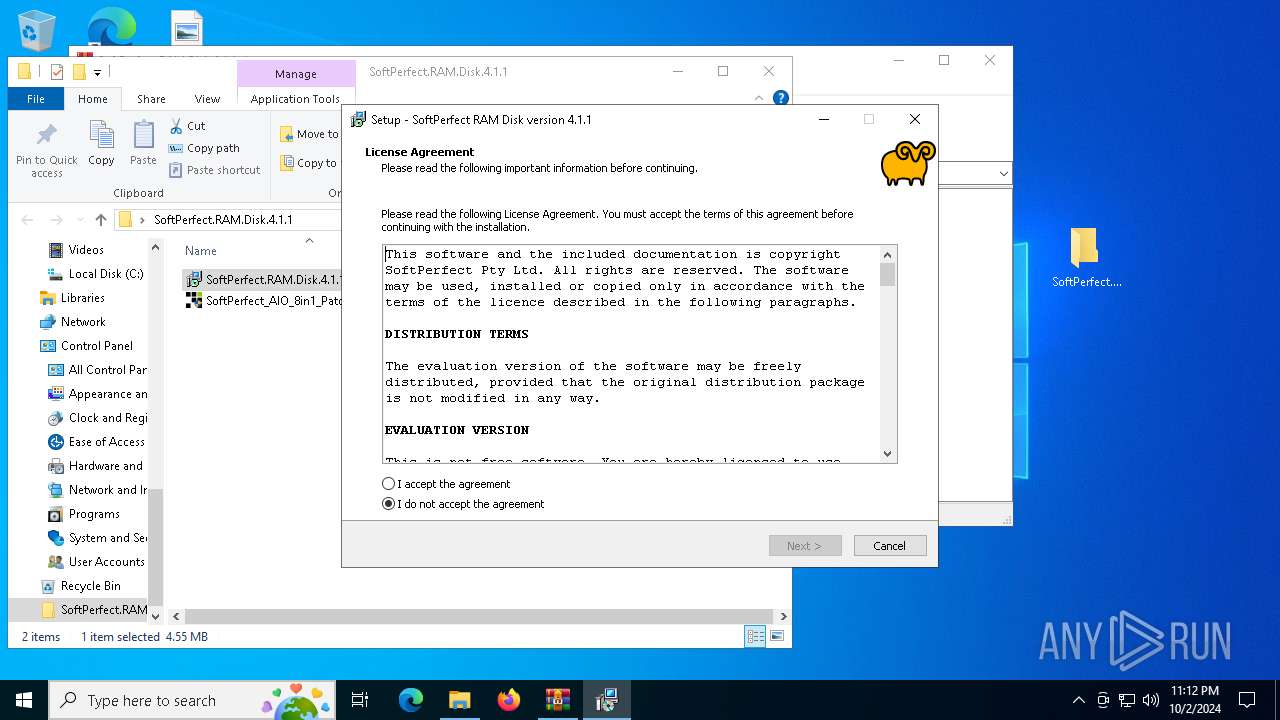Select SoftPerfect.RAM.Disk.4.1.1 installer file
The height and width of the screenshot is (720, 1280).
264,279
